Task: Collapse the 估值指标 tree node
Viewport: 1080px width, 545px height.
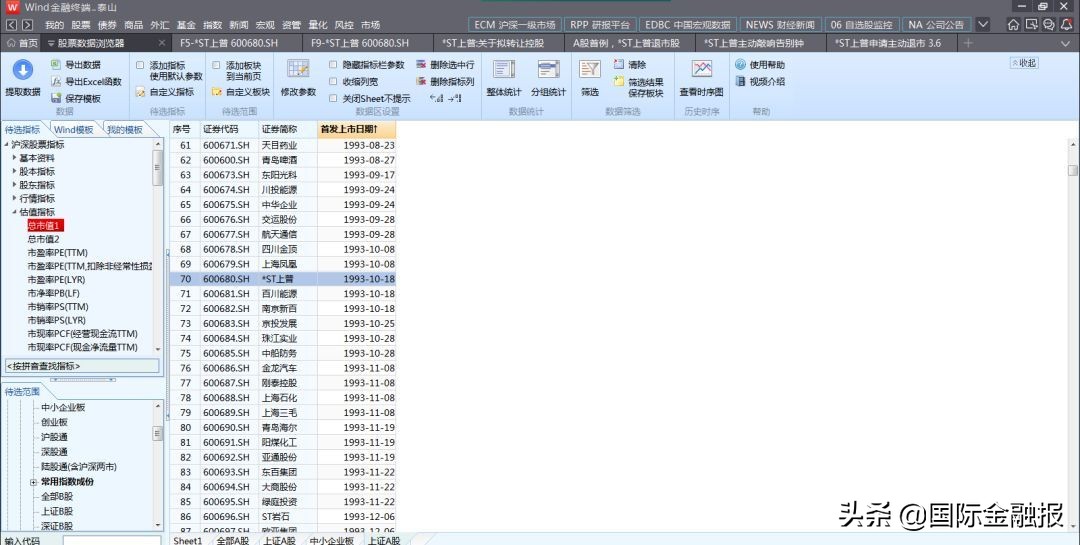Action: (14, 212)
